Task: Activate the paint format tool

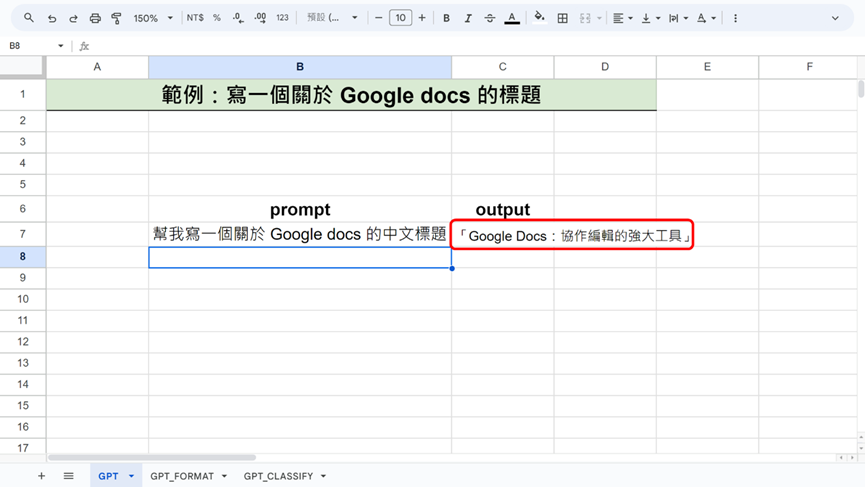Action: pos(116,18)
